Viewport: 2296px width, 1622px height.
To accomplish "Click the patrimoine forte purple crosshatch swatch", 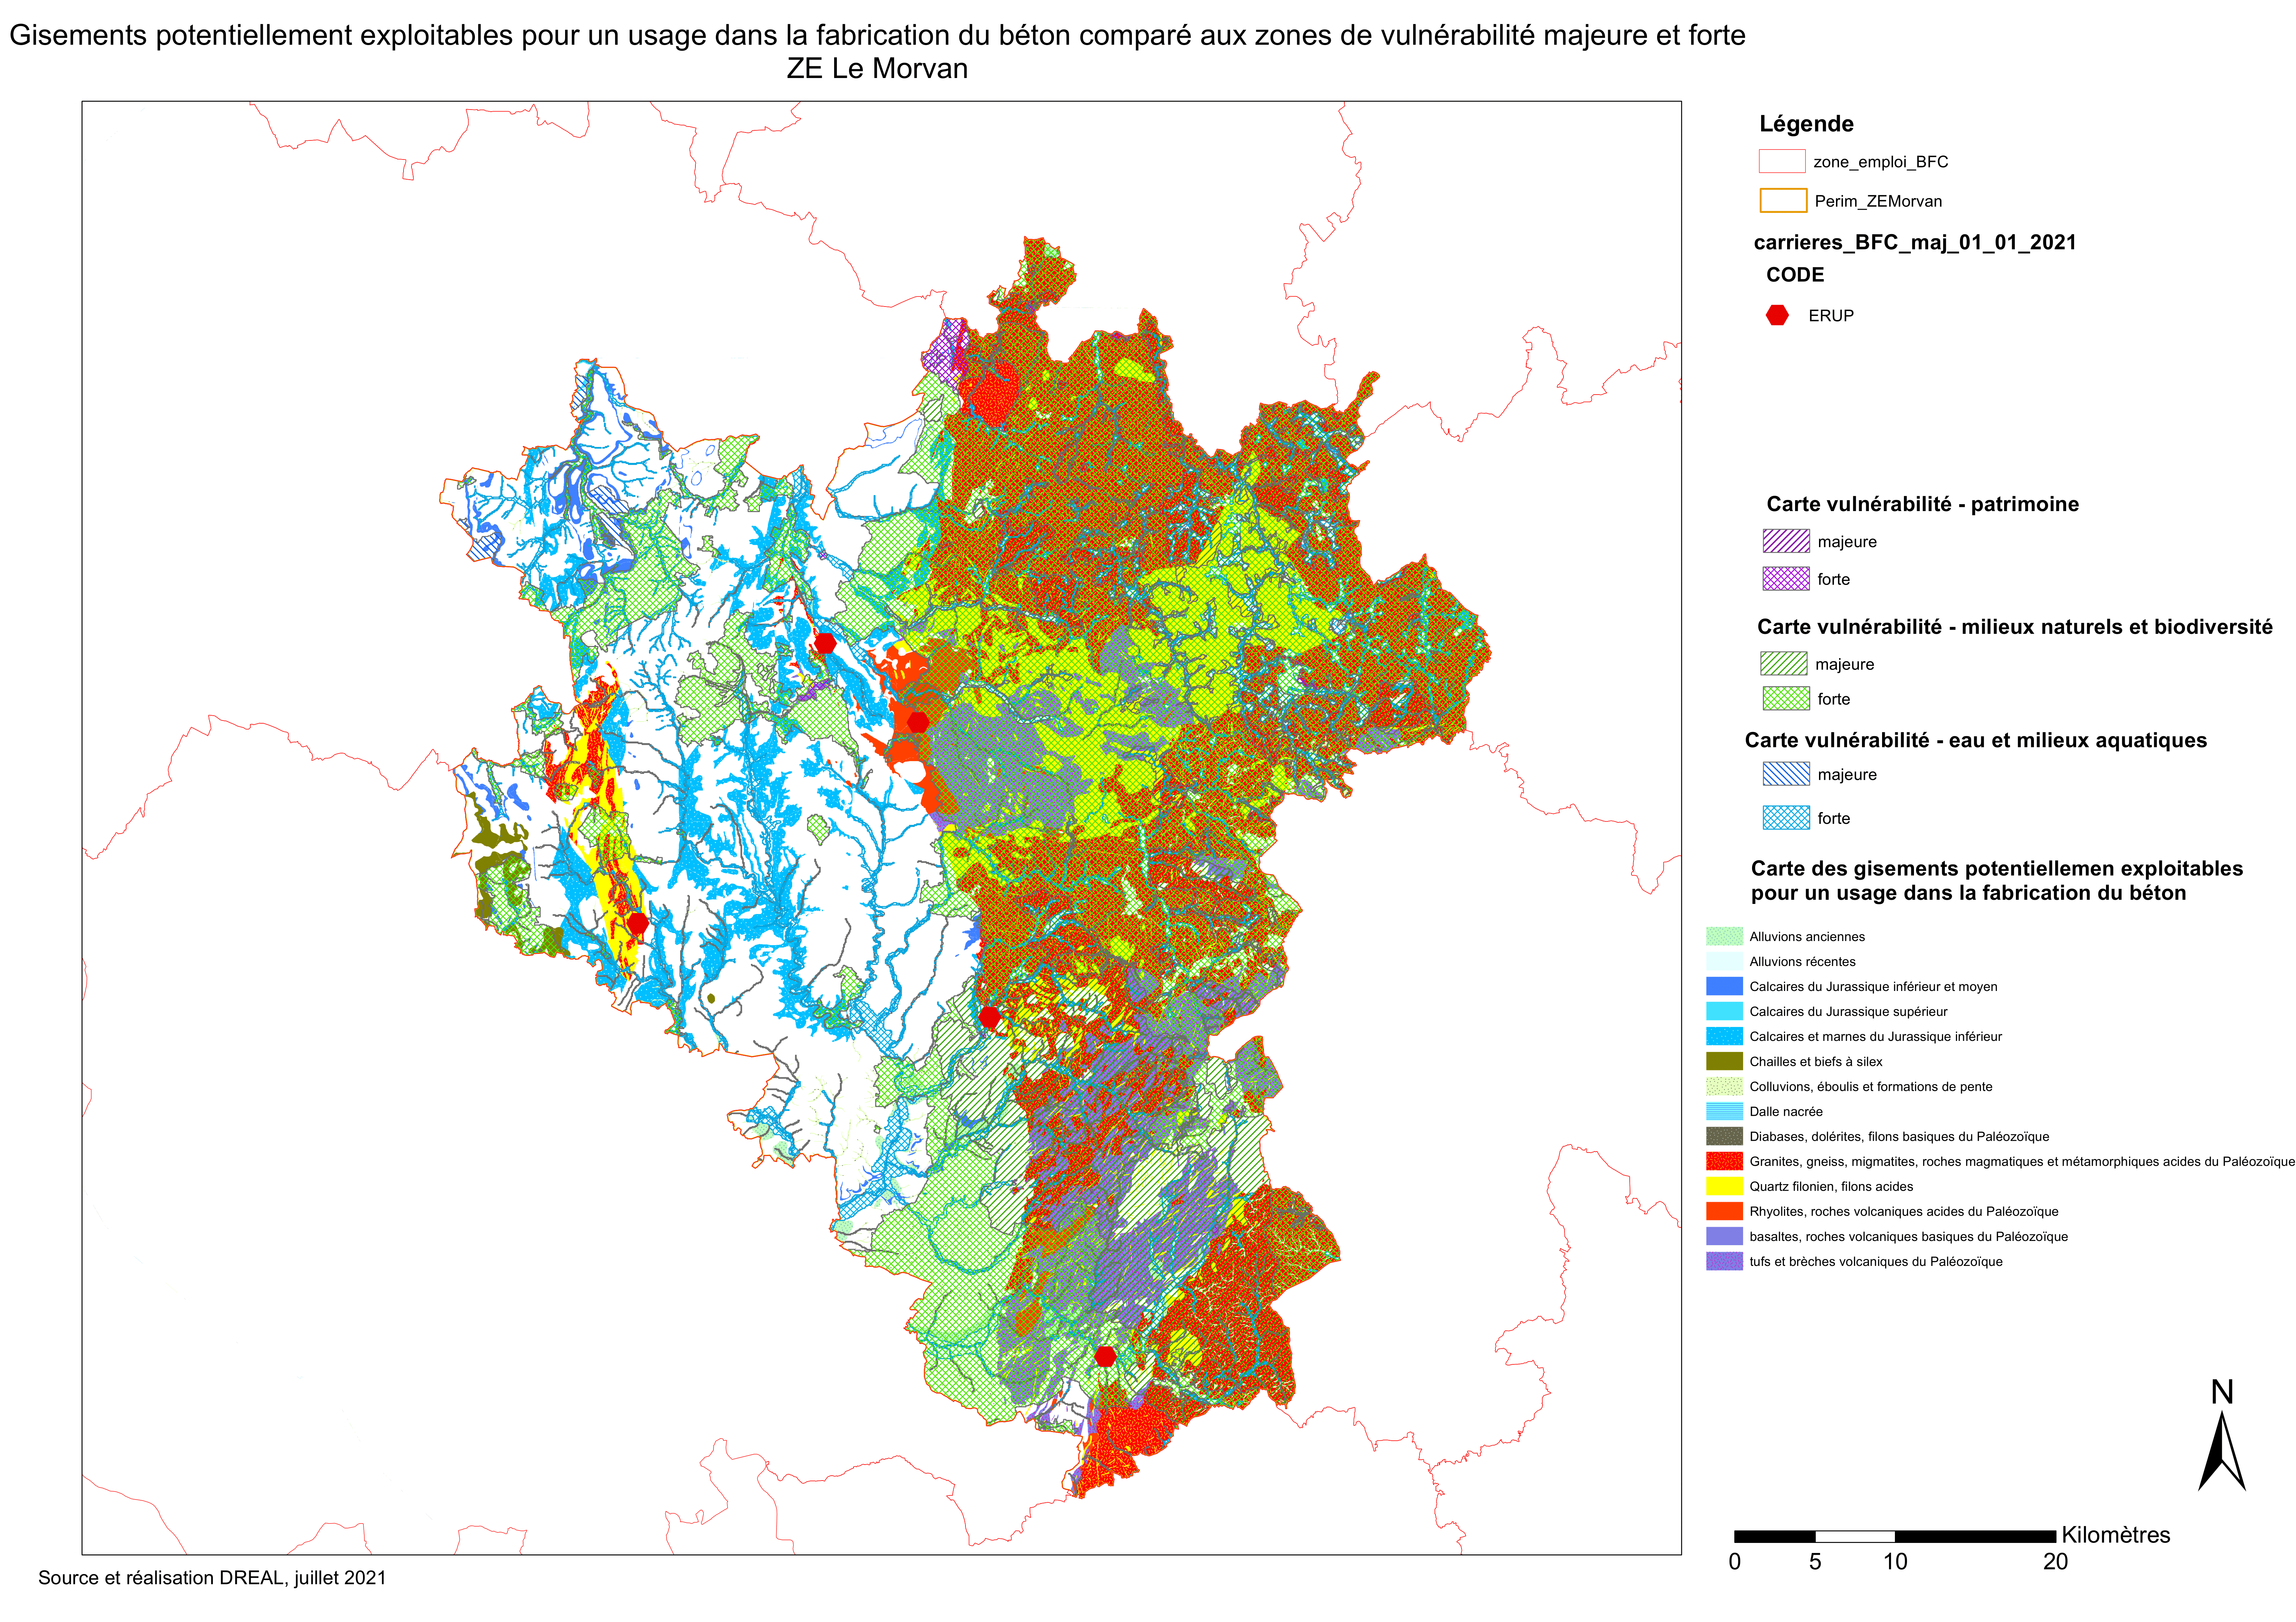I will [1786, 579].
